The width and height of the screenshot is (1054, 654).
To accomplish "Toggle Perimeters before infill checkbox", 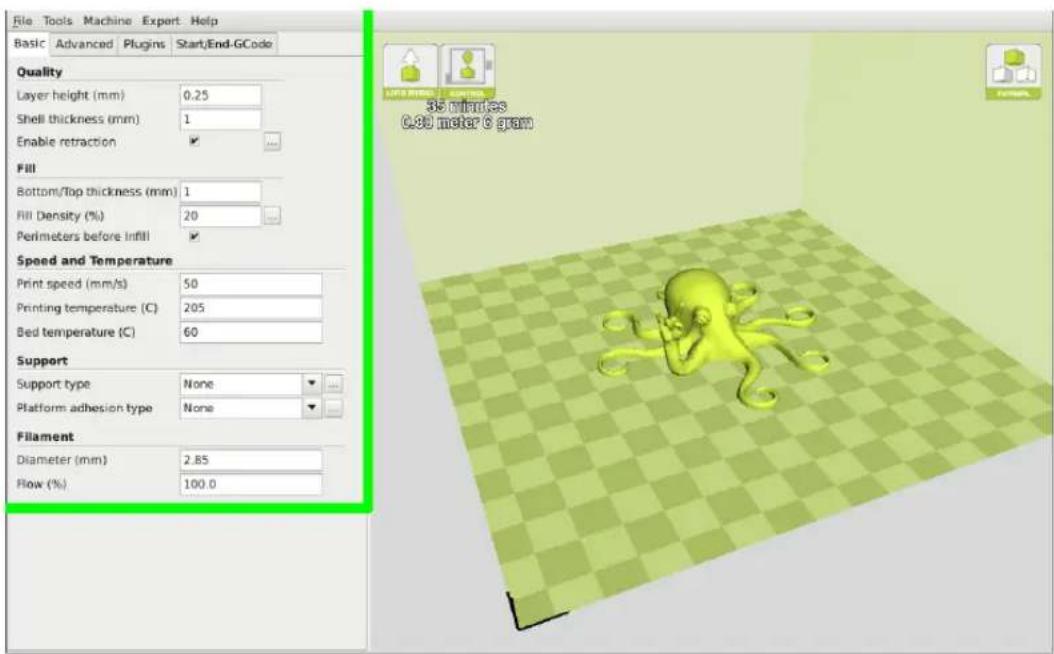I will tap(194, 236).
